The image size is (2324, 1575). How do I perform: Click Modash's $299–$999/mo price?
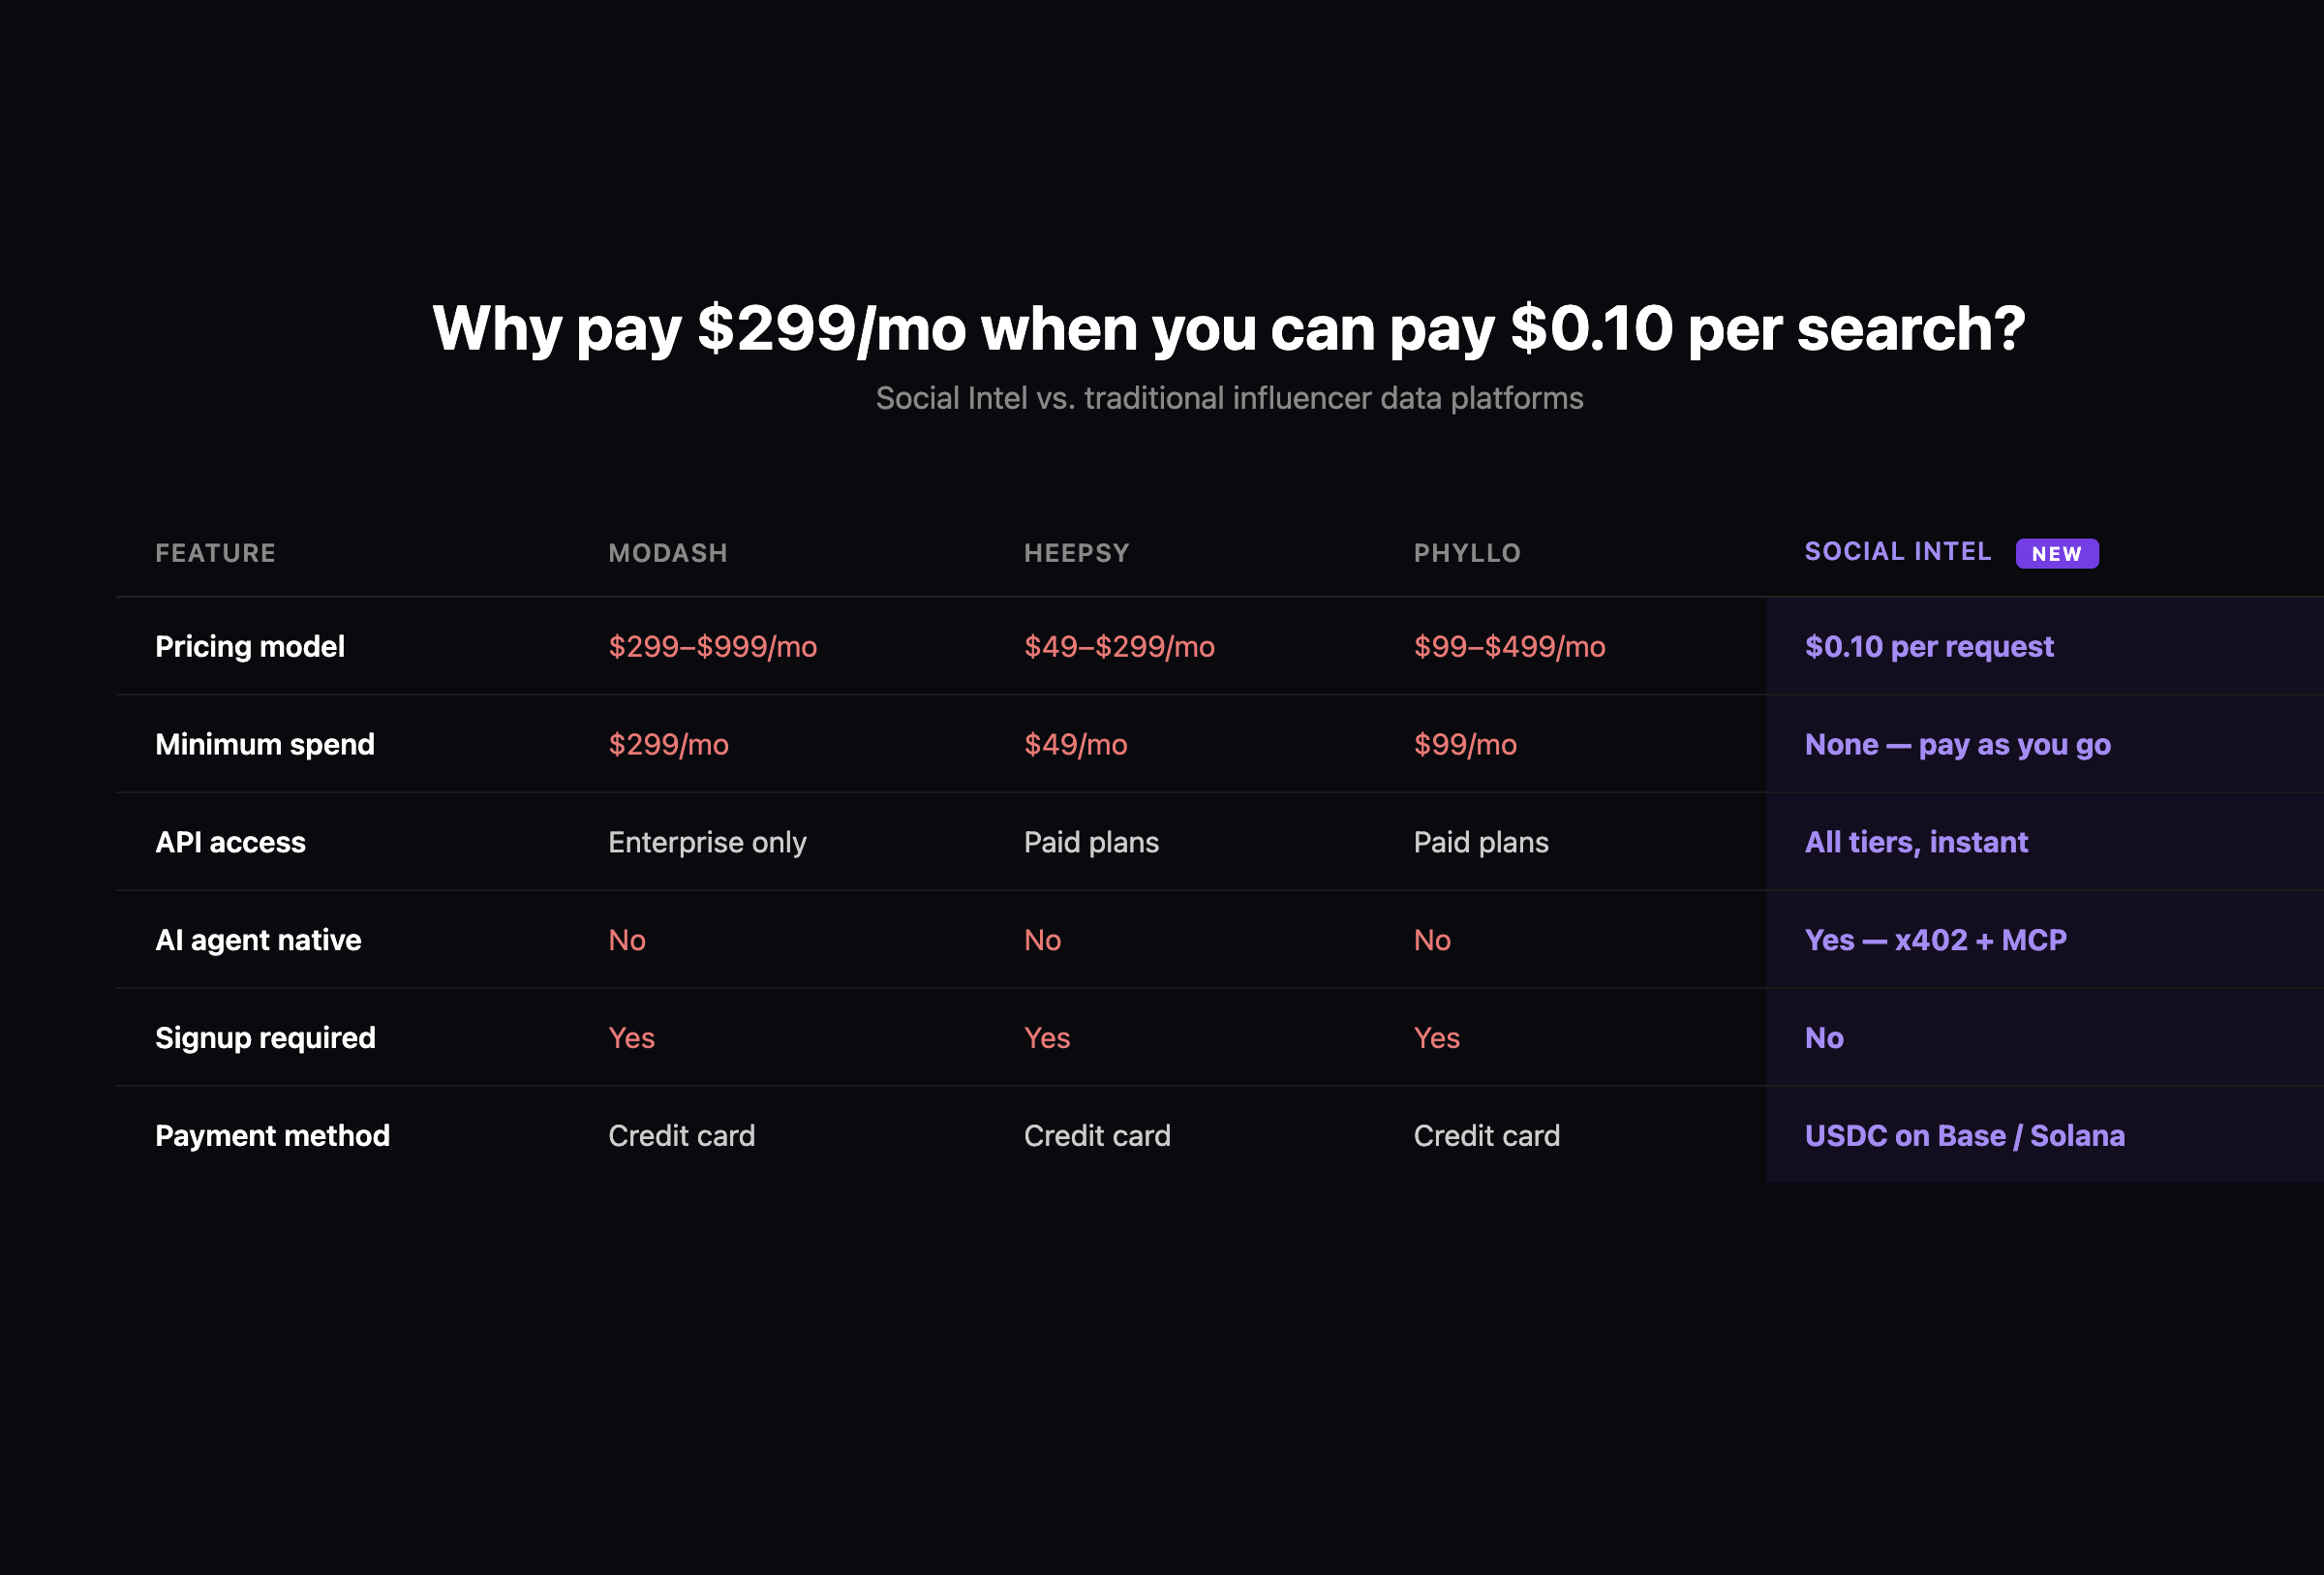click(x=712, y=646)
